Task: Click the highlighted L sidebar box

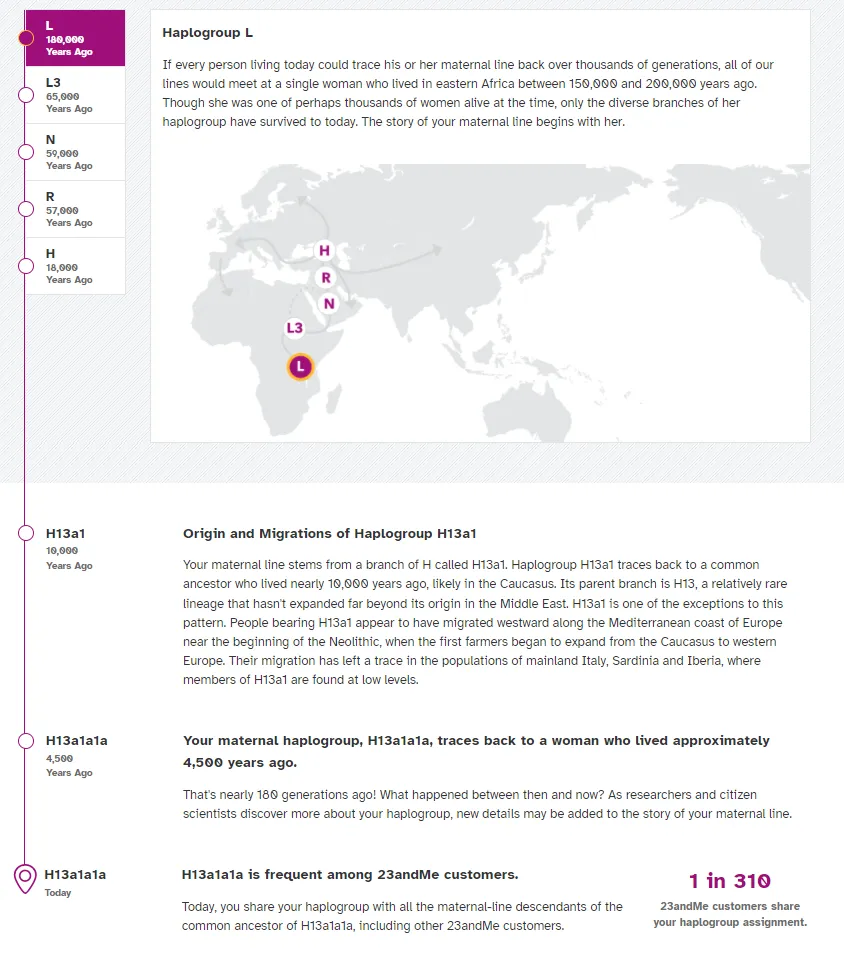Action: pos(75,38)
